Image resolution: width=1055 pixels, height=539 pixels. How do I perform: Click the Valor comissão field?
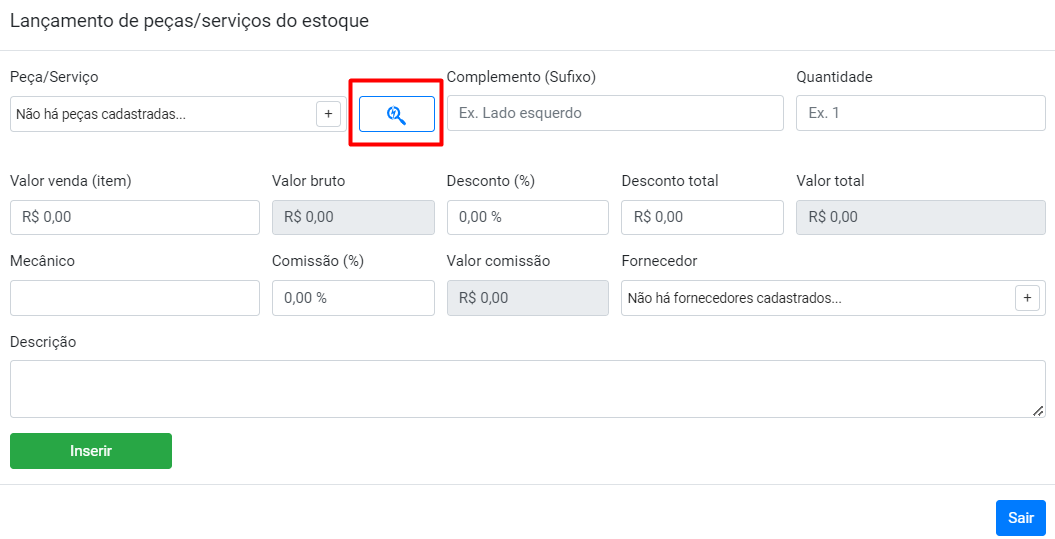pos(527,298)
